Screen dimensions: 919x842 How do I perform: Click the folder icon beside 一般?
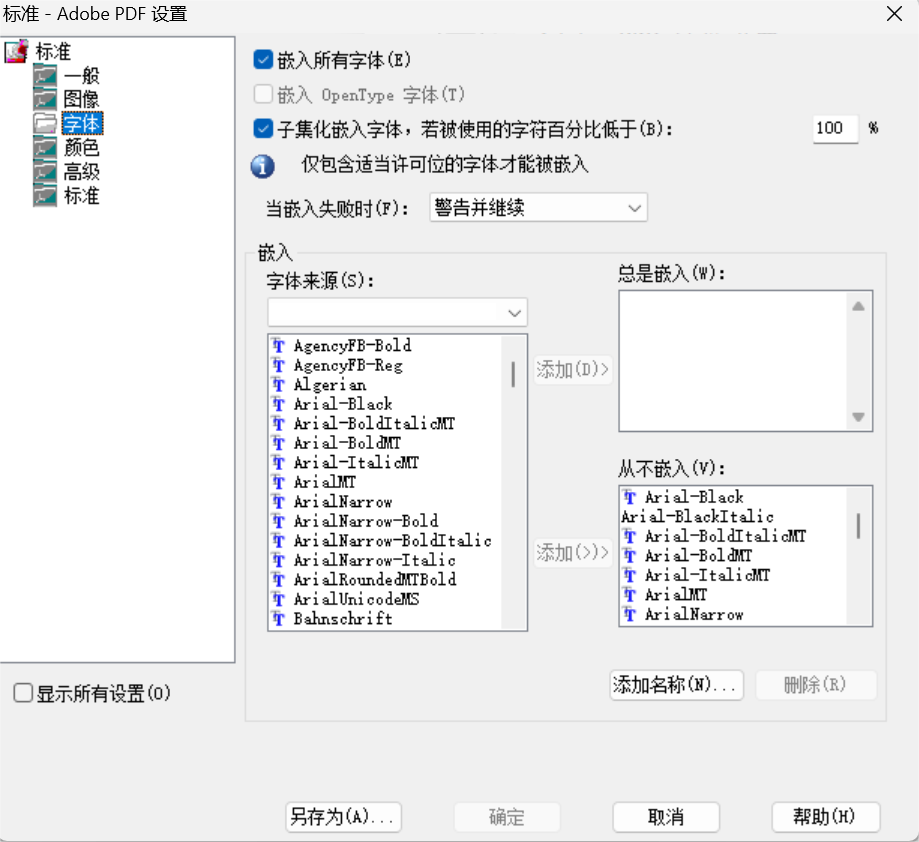click(x=45, y=76)
